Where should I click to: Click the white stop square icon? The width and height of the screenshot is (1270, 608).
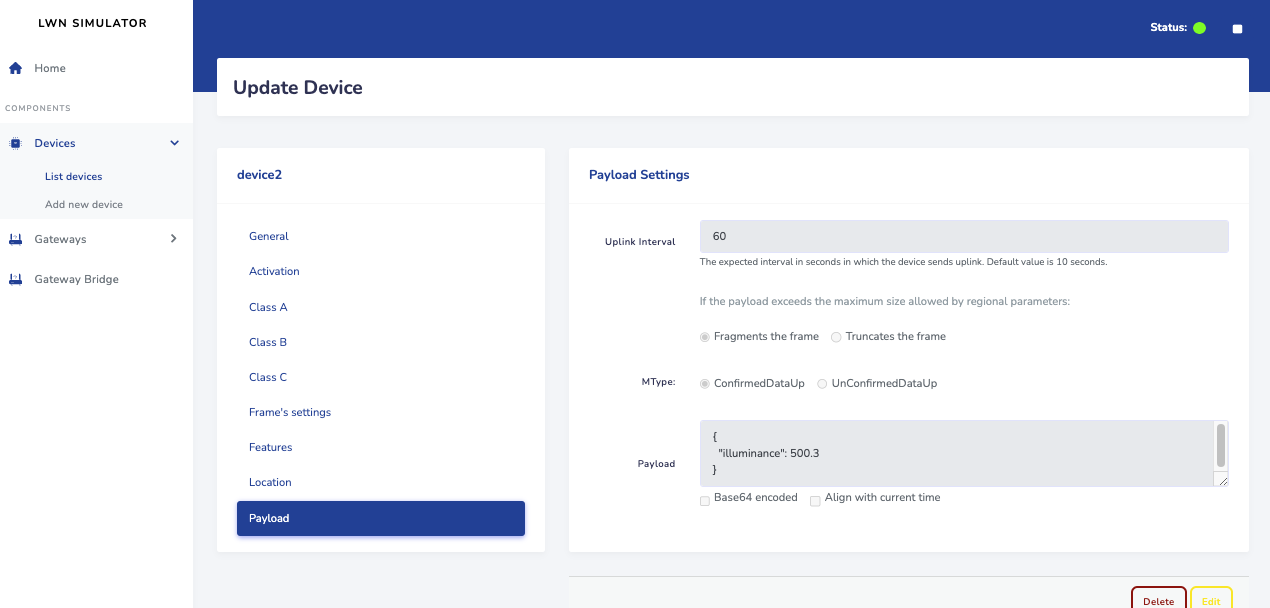pos(1237,29)
